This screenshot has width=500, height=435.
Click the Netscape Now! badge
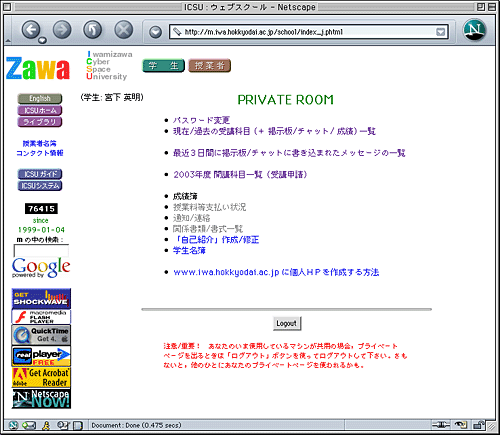pos(41,398)
